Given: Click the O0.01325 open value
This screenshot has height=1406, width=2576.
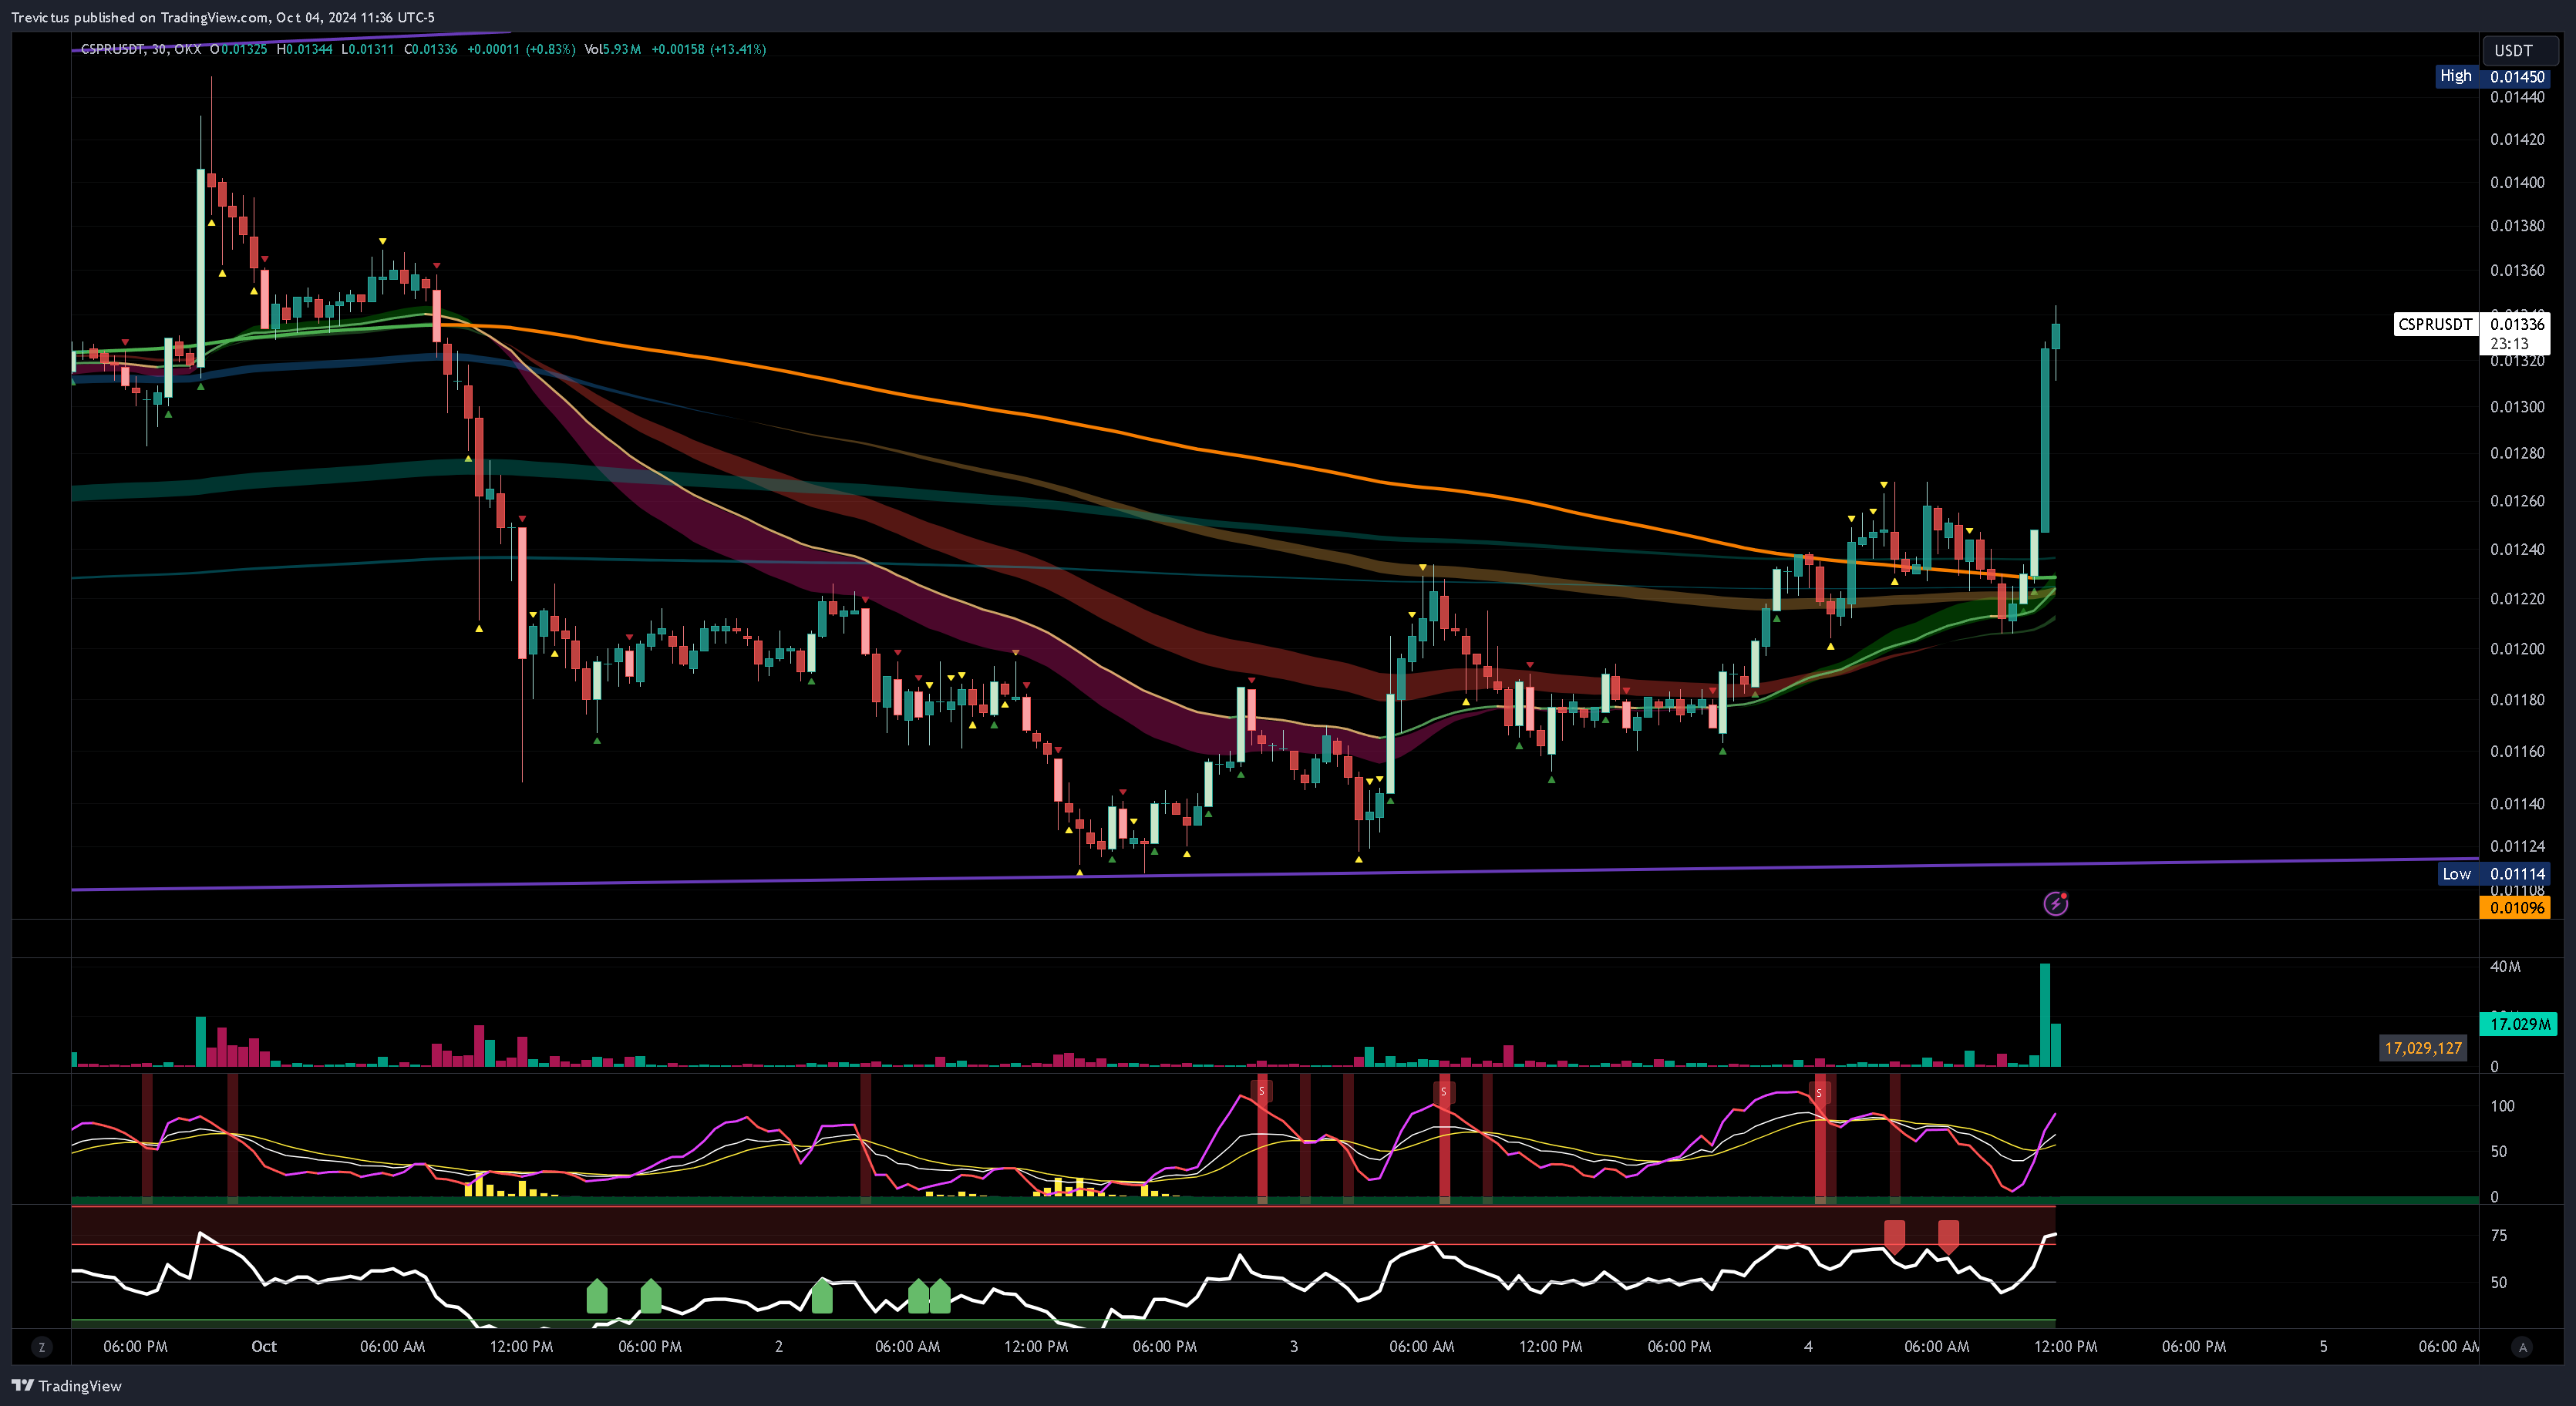Looking at the screenshot, I should 238,49.
